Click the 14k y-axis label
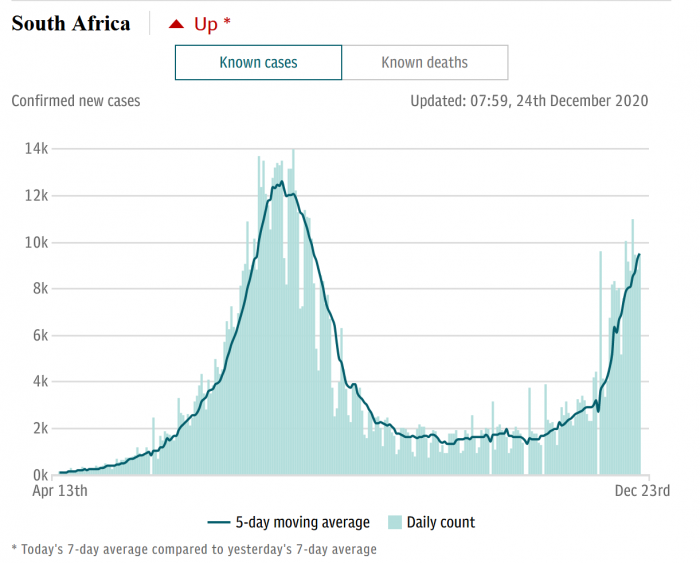Image resolution: width=700 pixels, height=563 pixels. tap(37, 149)
